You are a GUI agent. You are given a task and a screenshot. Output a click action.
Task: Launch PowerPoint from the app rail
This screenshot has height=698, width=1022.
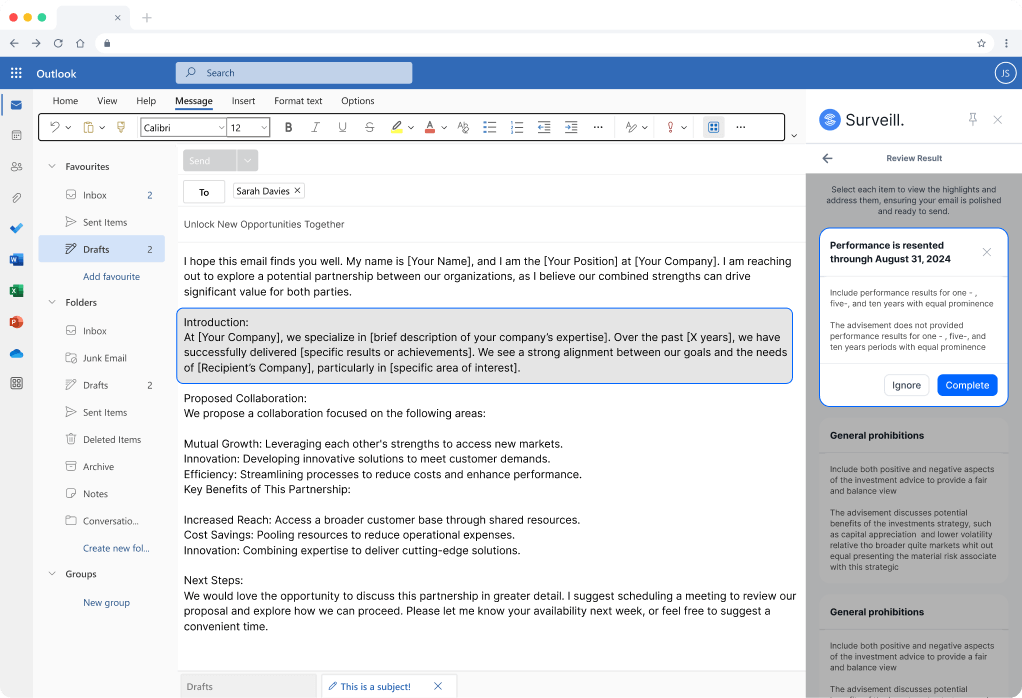16,322
